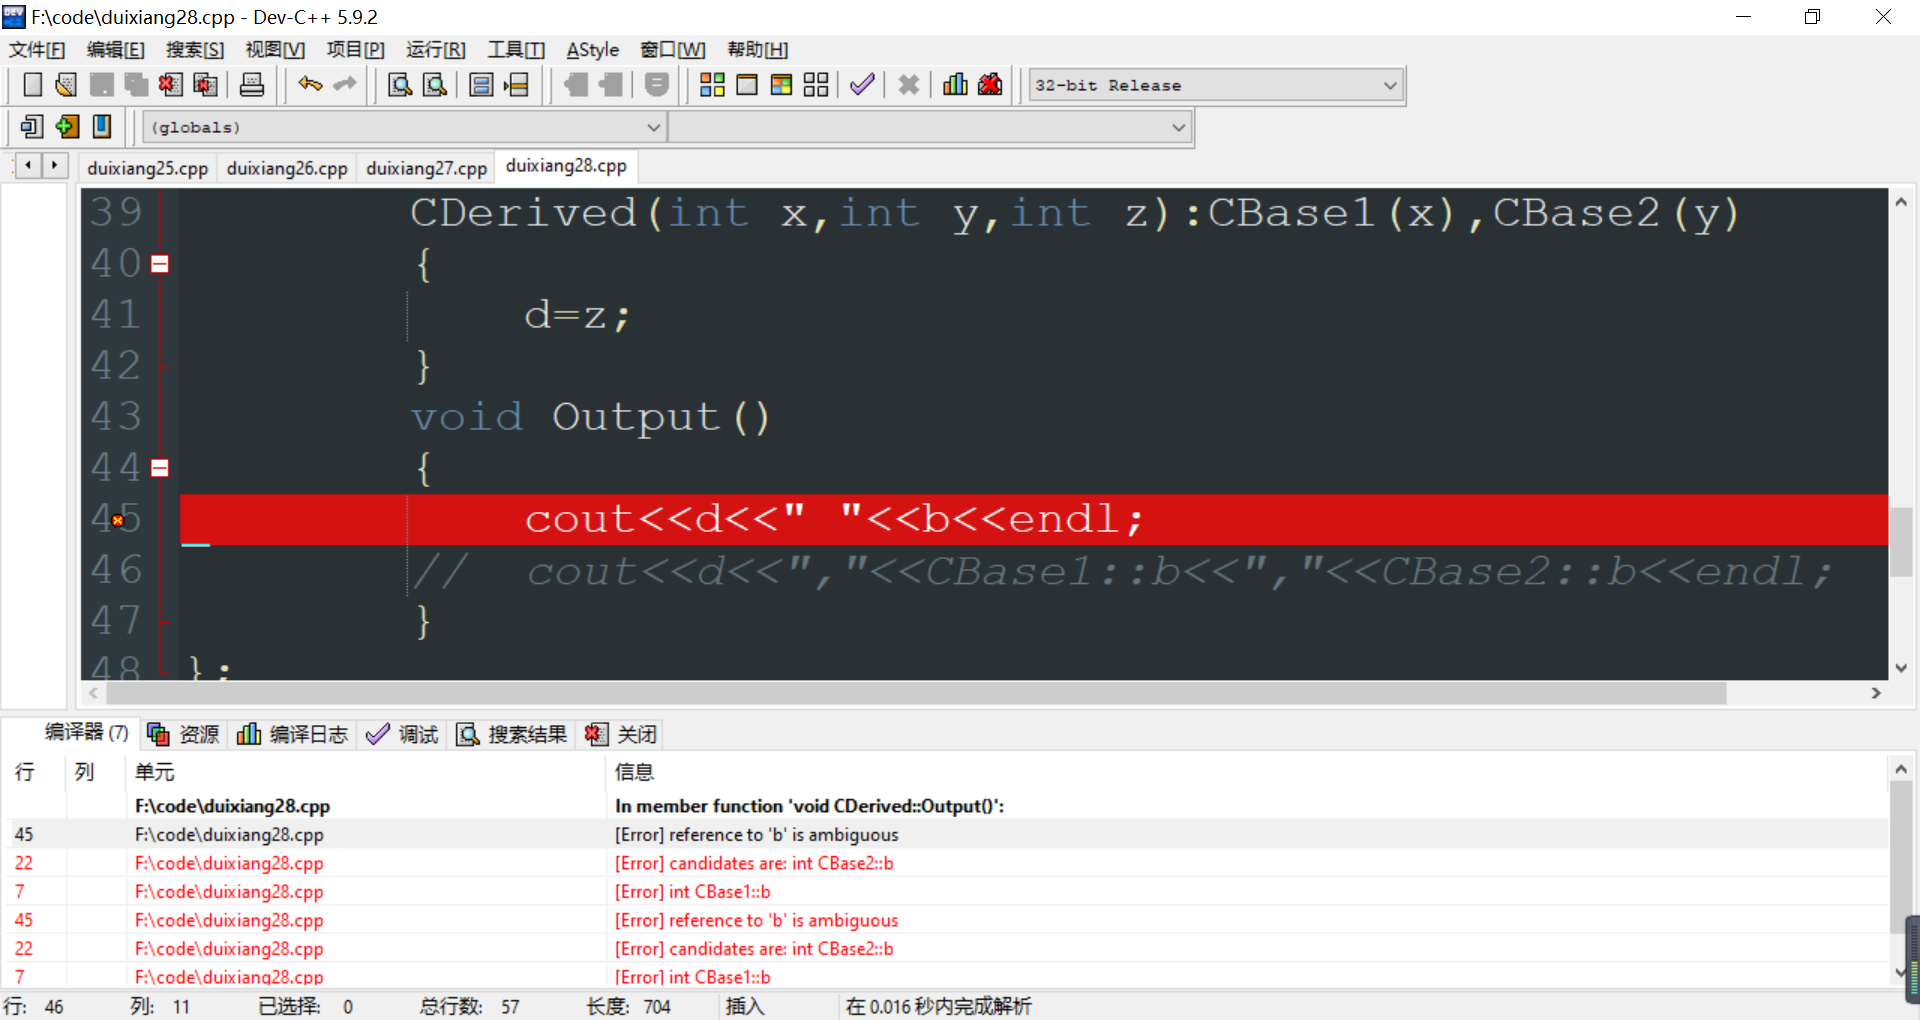
Task: Click the Close file icon
Action: coord(170,85)
